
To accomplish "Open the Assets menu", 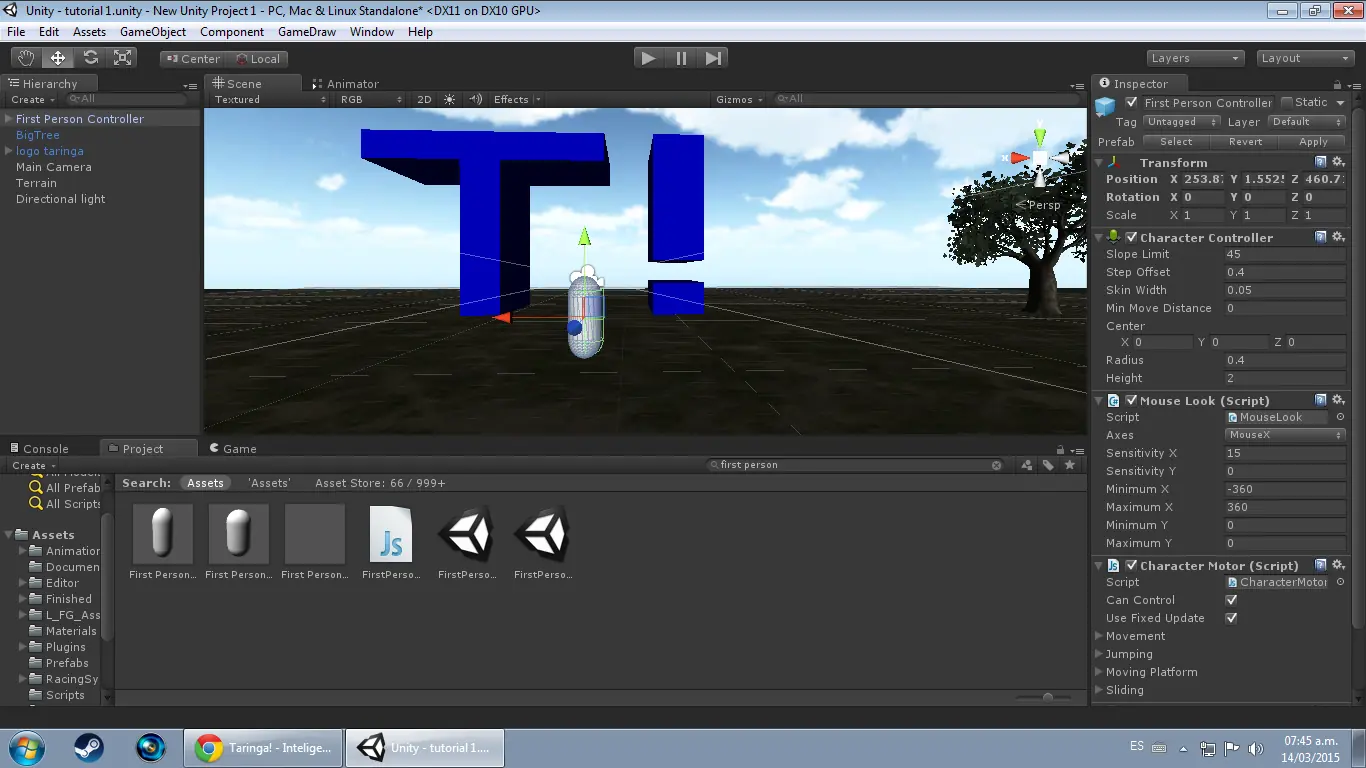I will [x=89, y=32].
